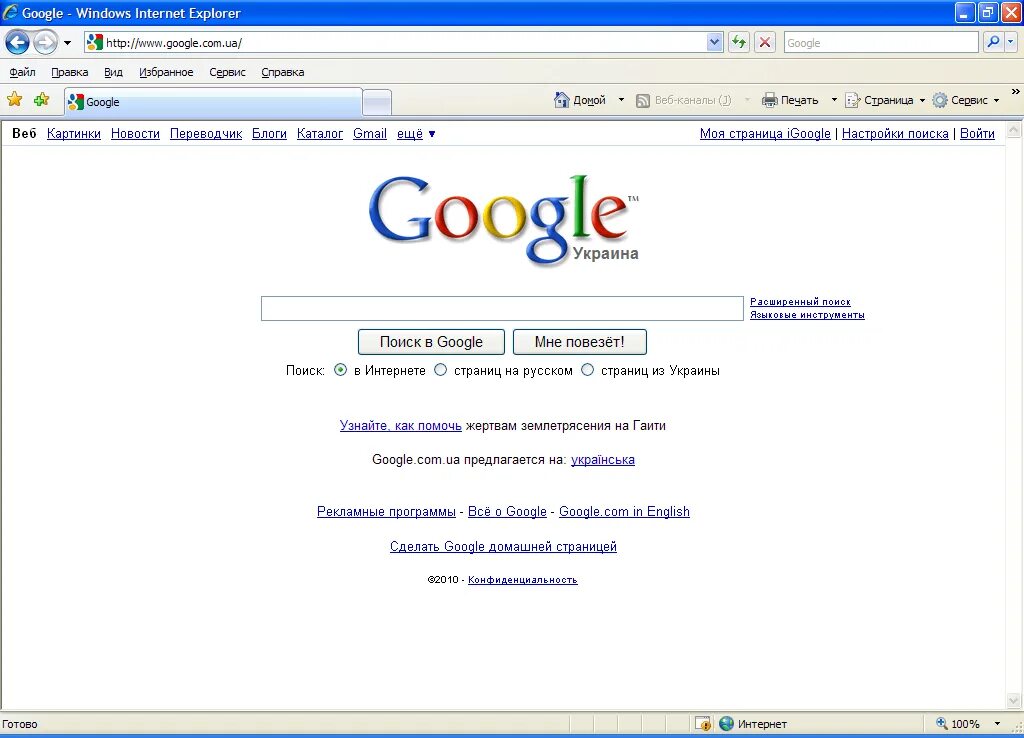1024x738 pixels.
Task: Open Настройки поиска link
Action: pyautogui.click(x=895, y=133)
